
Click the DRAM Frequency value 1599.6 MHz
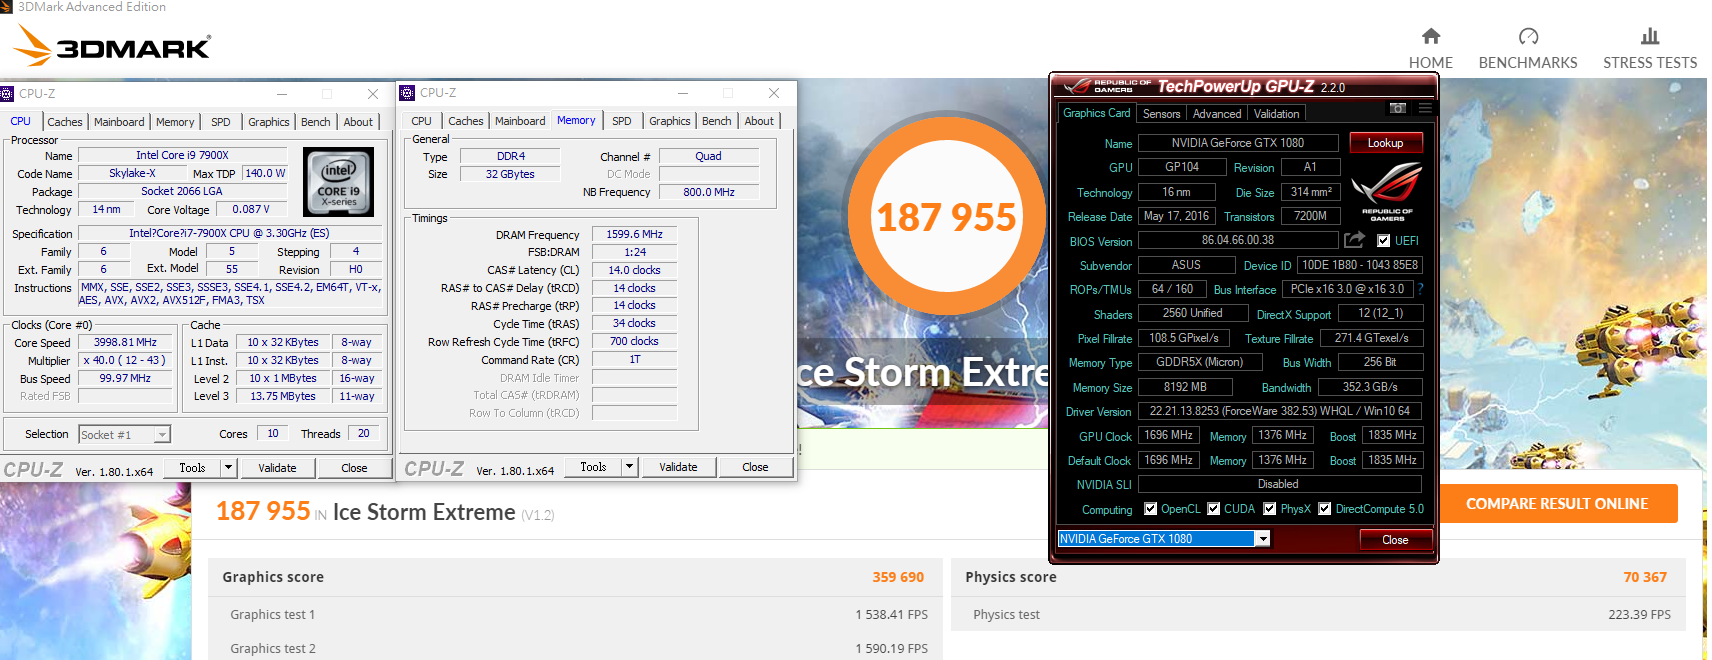(x=635, y=234)
